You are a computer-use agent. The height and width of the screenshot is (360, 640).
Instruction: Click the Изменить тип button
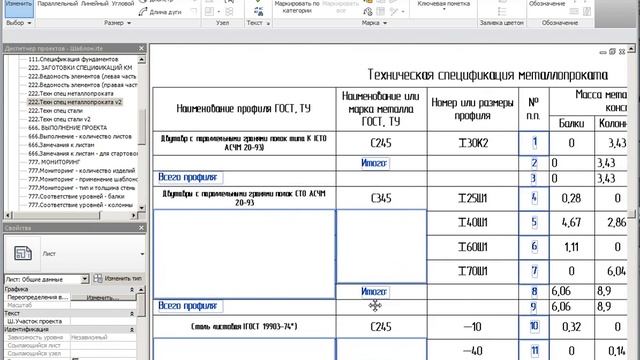118,278
